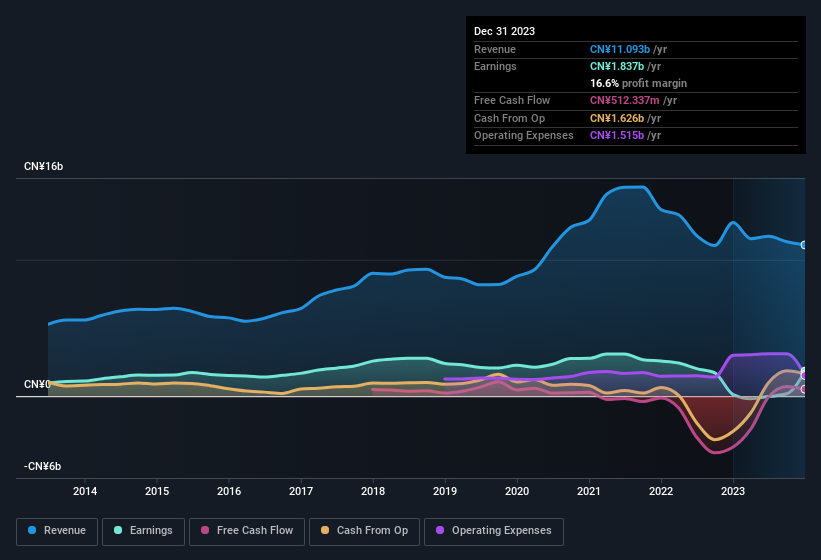Click the 2014 year label on the x-axis

click(85, 491)
